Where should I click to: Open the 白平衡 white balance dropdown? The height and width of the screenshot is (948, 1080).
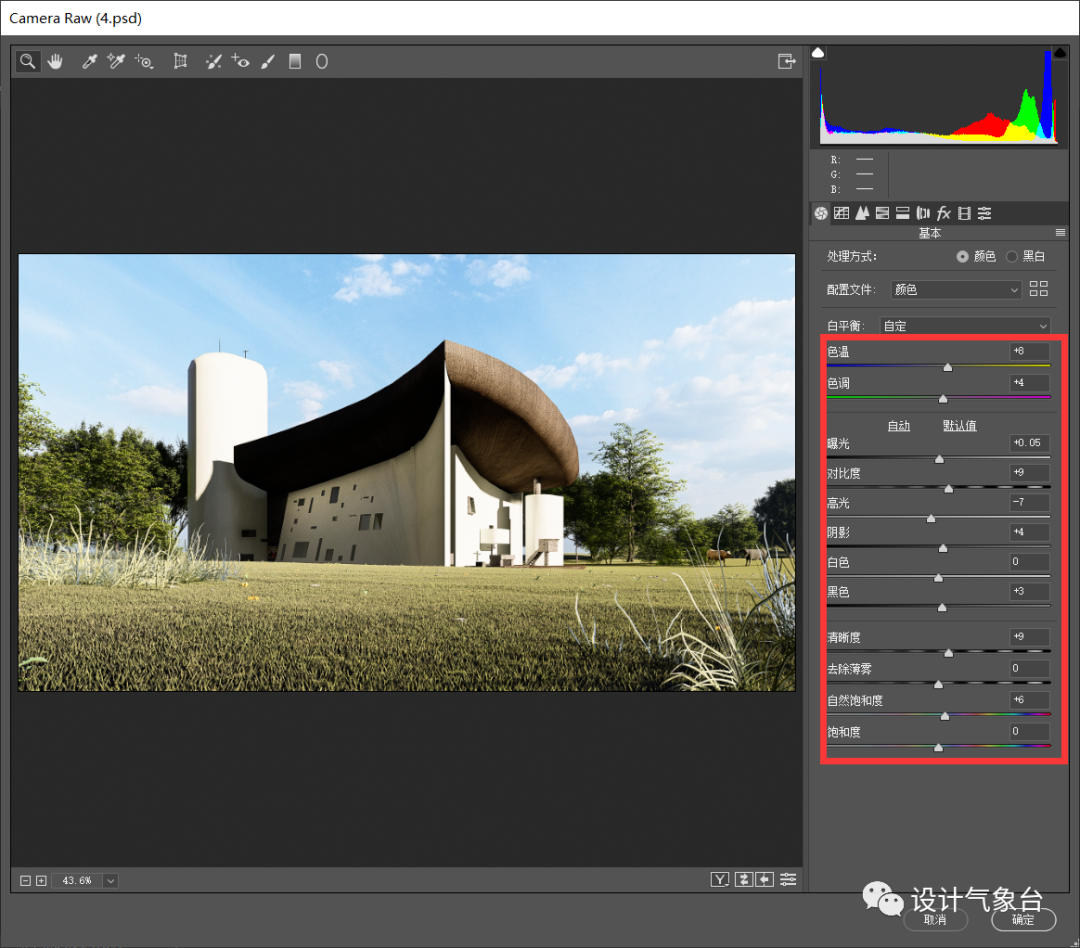pyautogui.click(x=965, y=326)
